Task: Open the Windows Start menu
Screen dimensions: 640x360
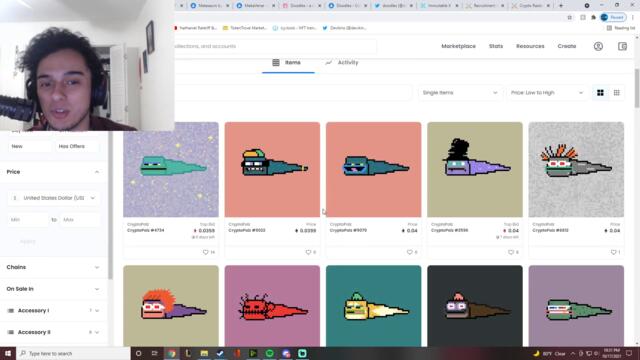Action: [8, 353]
